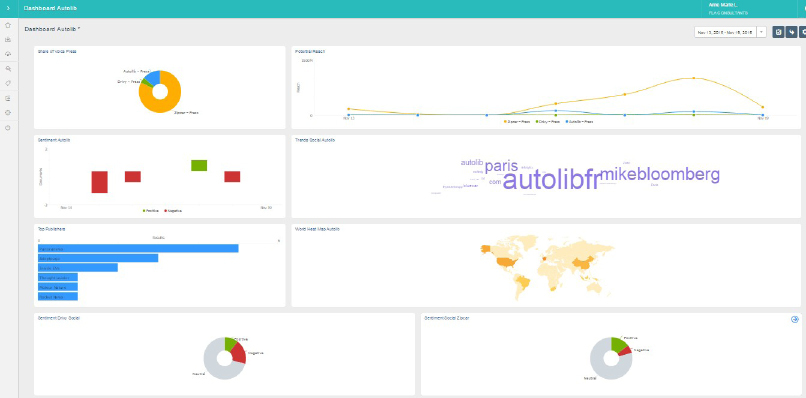Viewport: 806px width, 398px height.
Task: Click the word autolibfr in the word cloud
Action: click(551, 180)
